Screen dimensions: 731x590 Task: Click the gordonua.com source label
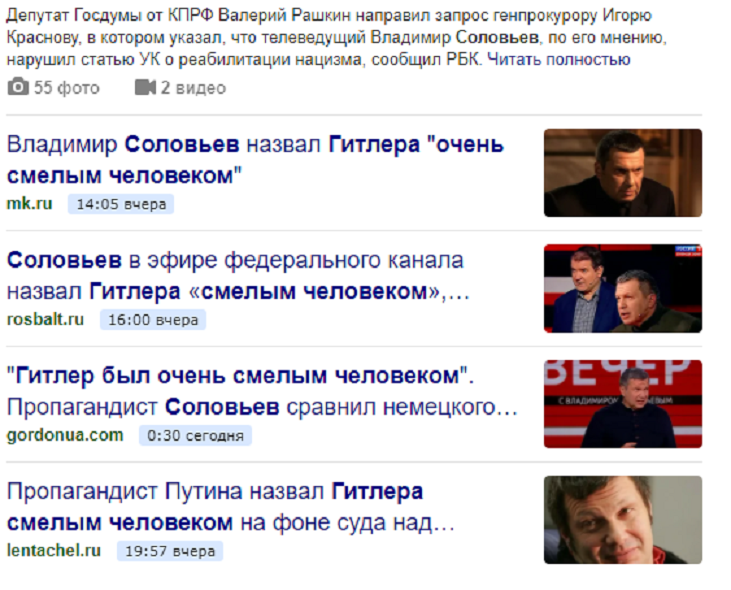click(x=65, y=435)
